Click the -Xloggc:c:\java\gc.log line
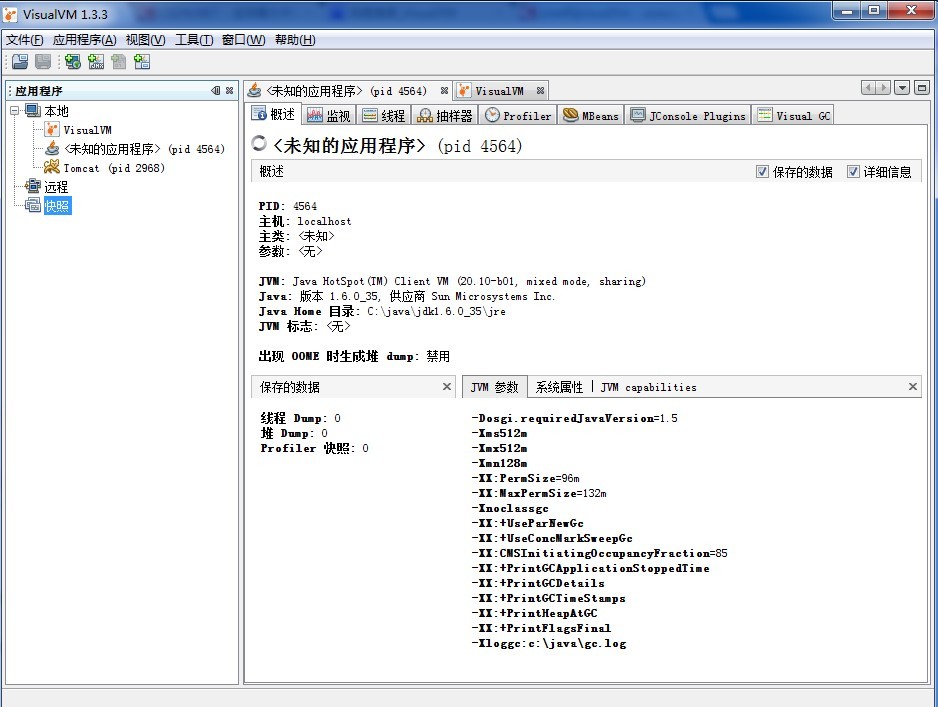938x707 pixels. click(x=549, y=644)
